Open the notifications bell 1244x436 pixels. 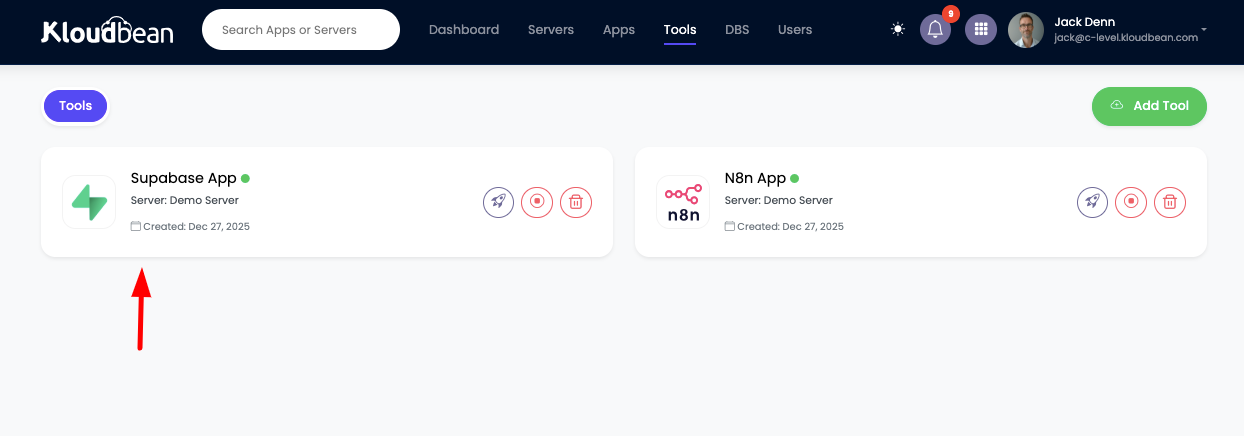935,30
